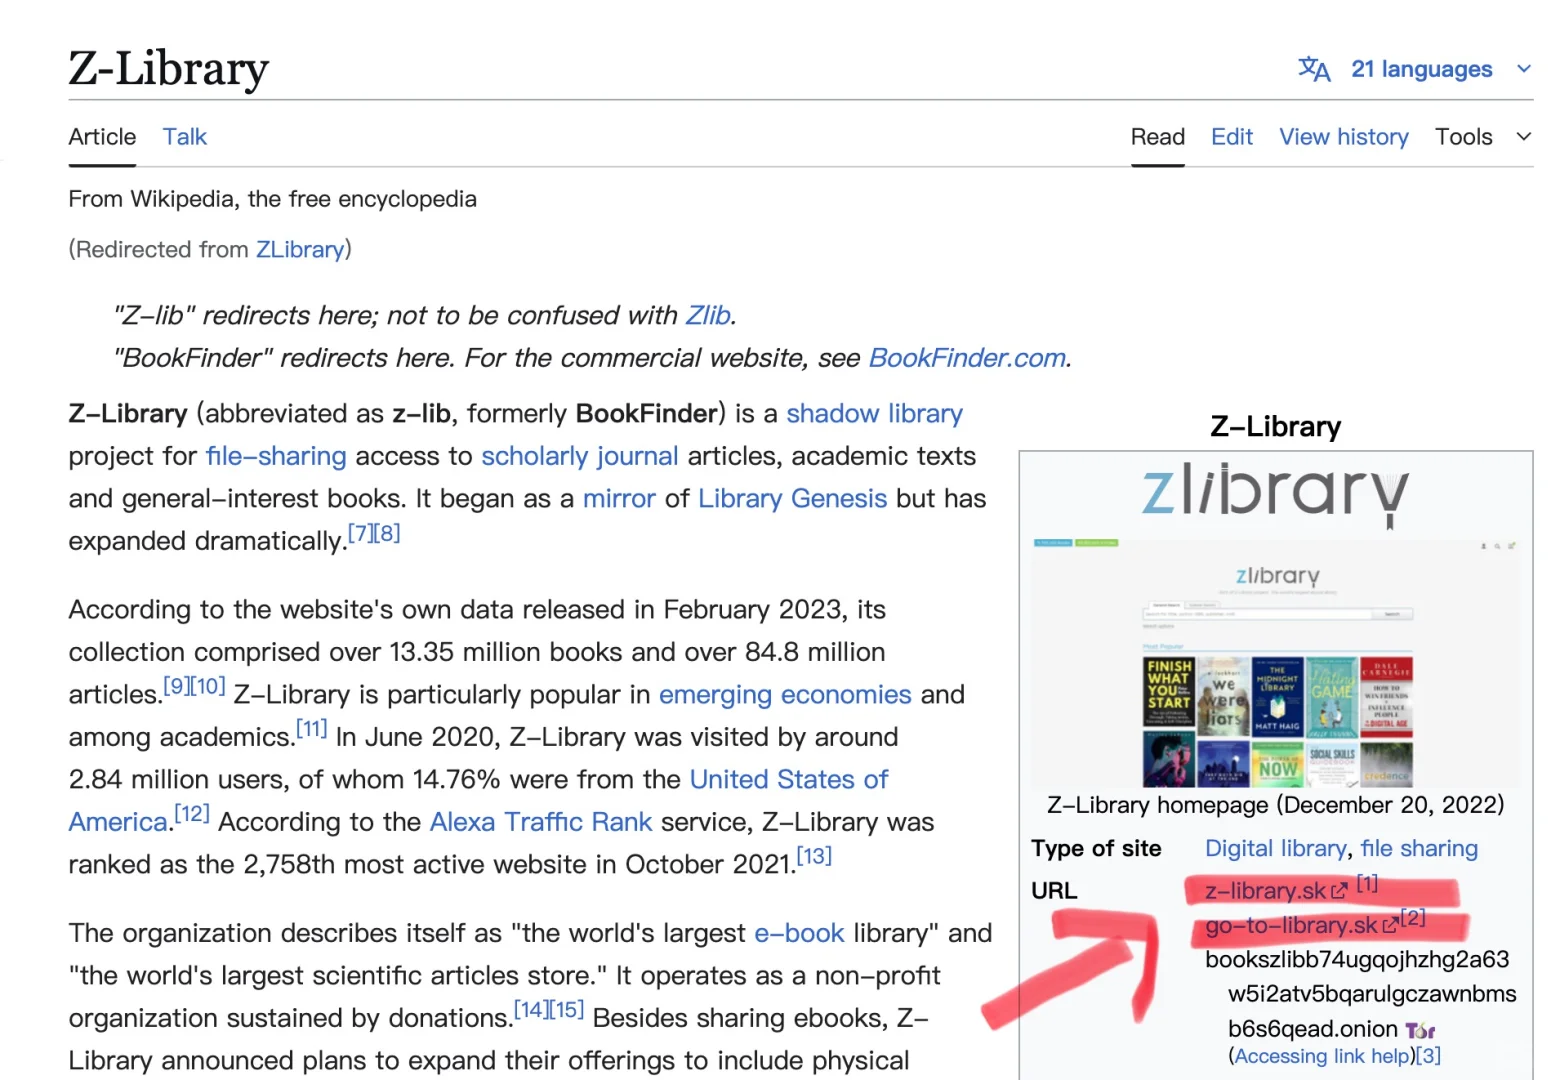This screenshot has height=1080, width=1560.
Task: Open the Alexa Traffic Rank link
Action: (x=541, y=822)
